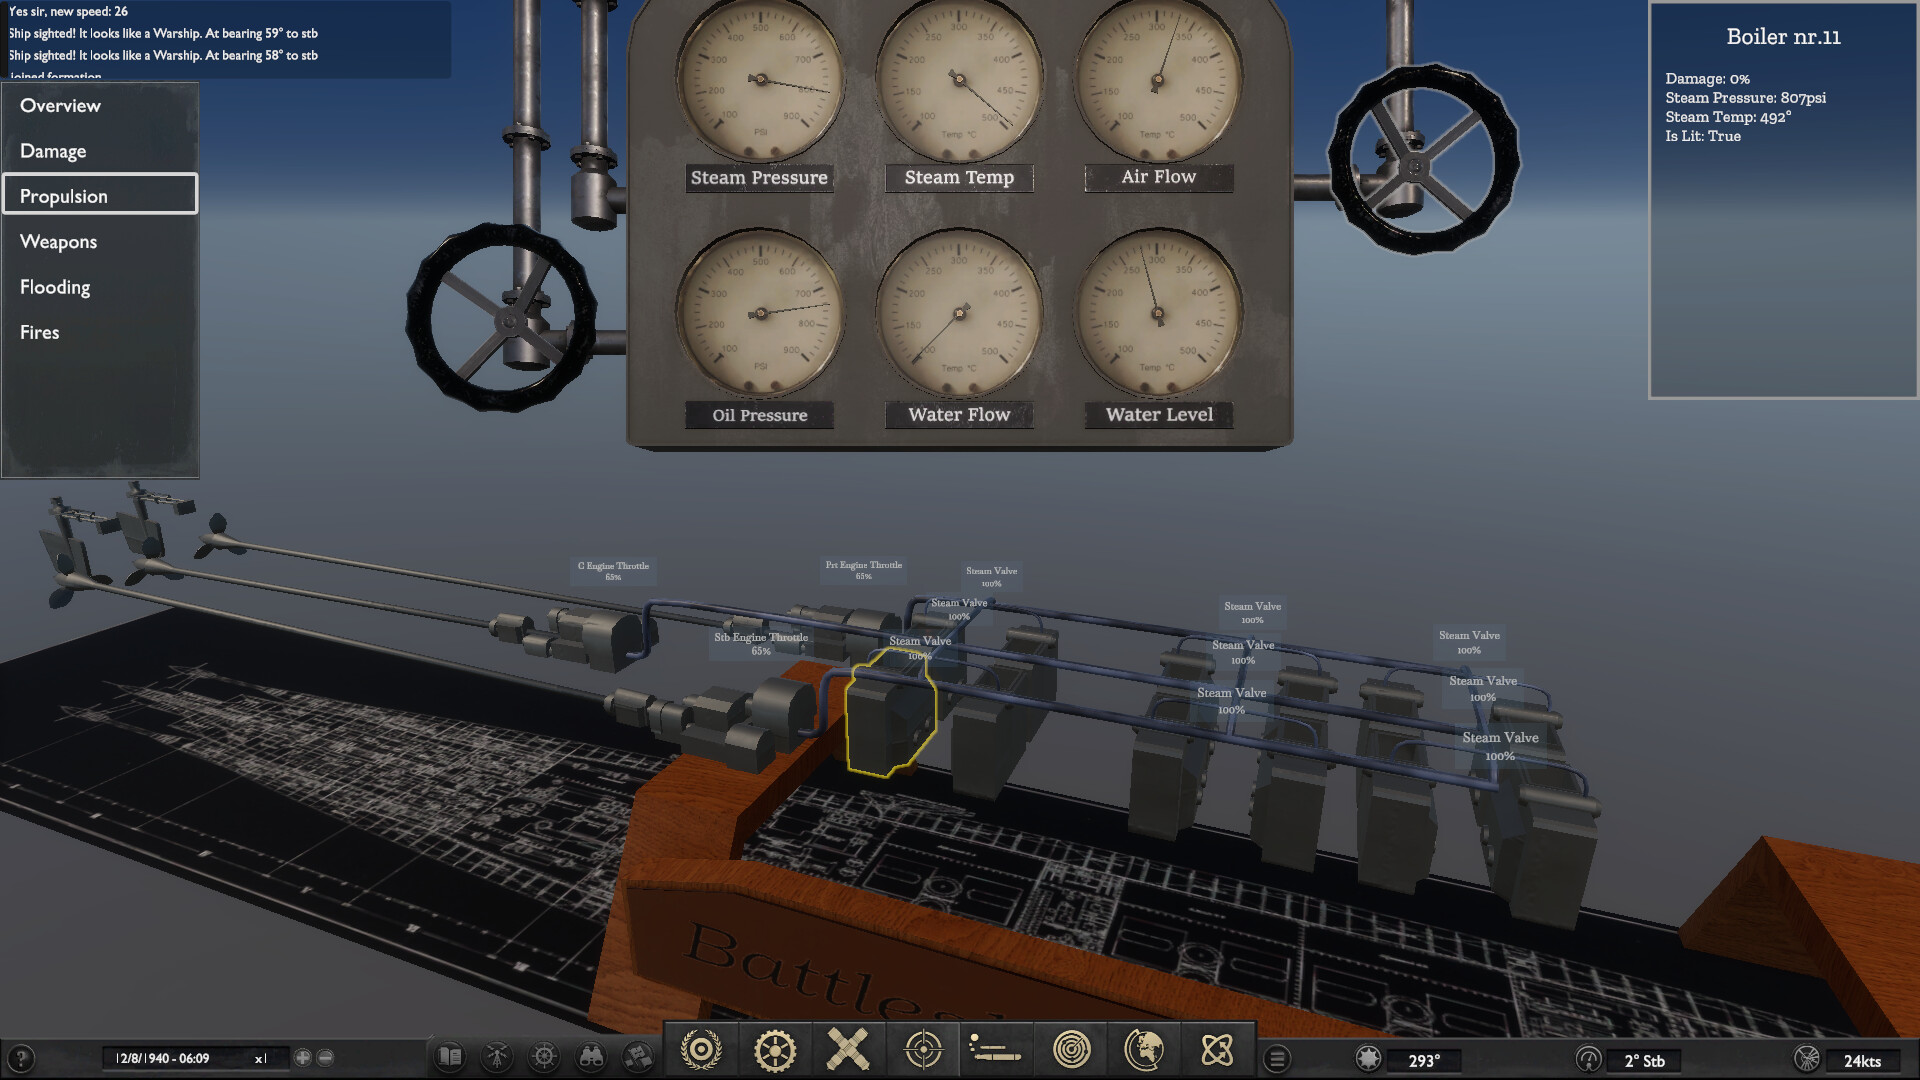Click the binoculars lookout icon
The height and width of the screenshot is (1080, 1920).
pos(592,1056)
